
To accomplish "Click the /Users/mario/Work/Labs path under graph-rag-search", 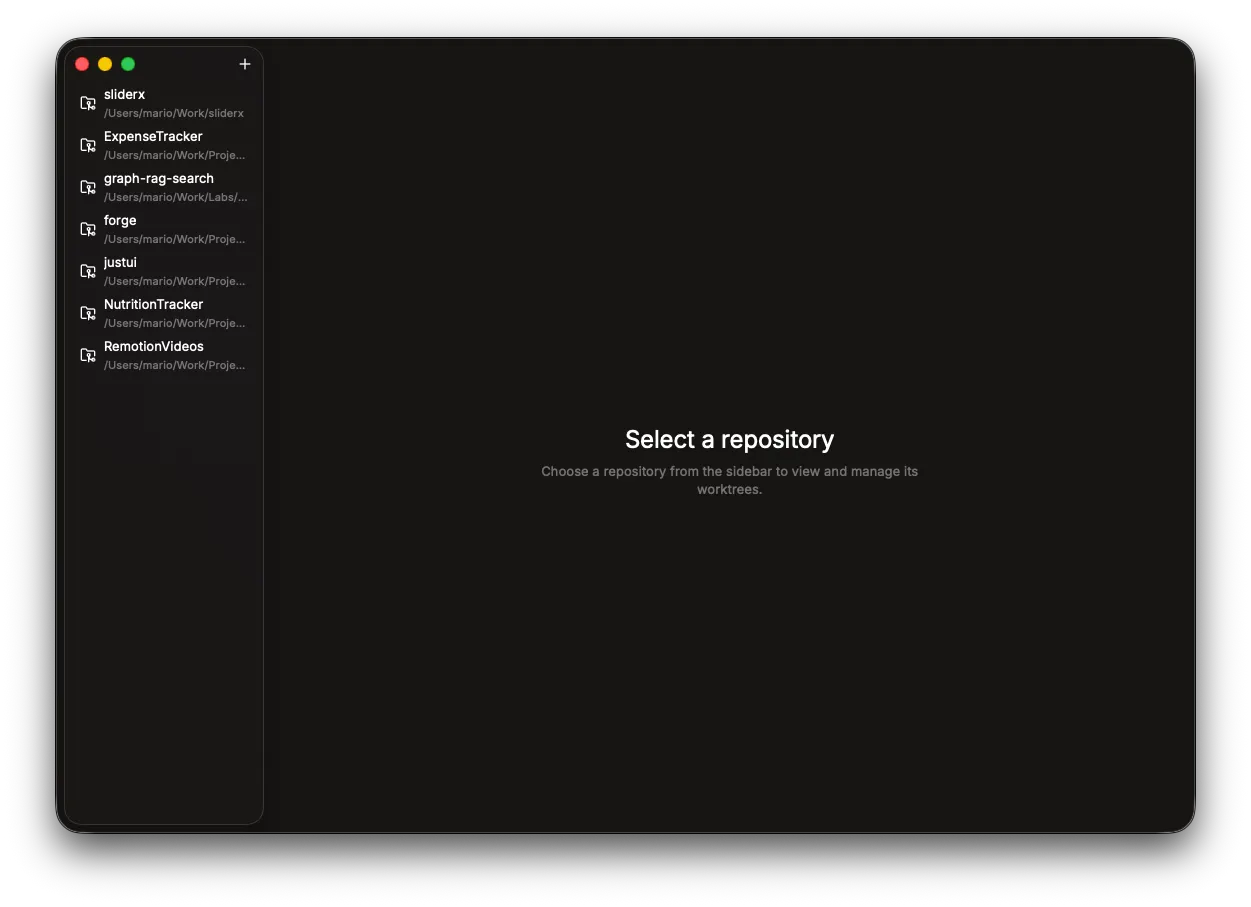I will click(176, 197).
